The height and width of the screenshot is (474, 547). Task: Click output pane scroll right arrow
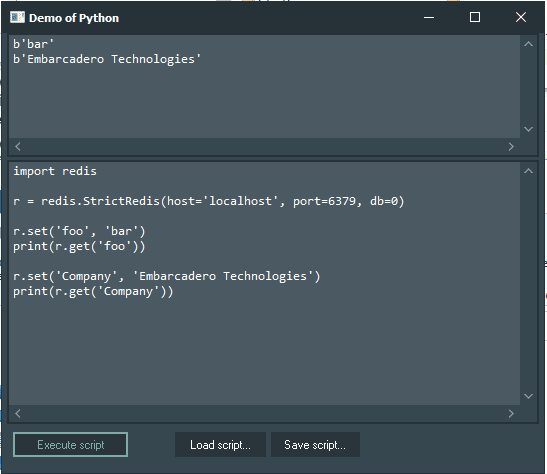511,146
